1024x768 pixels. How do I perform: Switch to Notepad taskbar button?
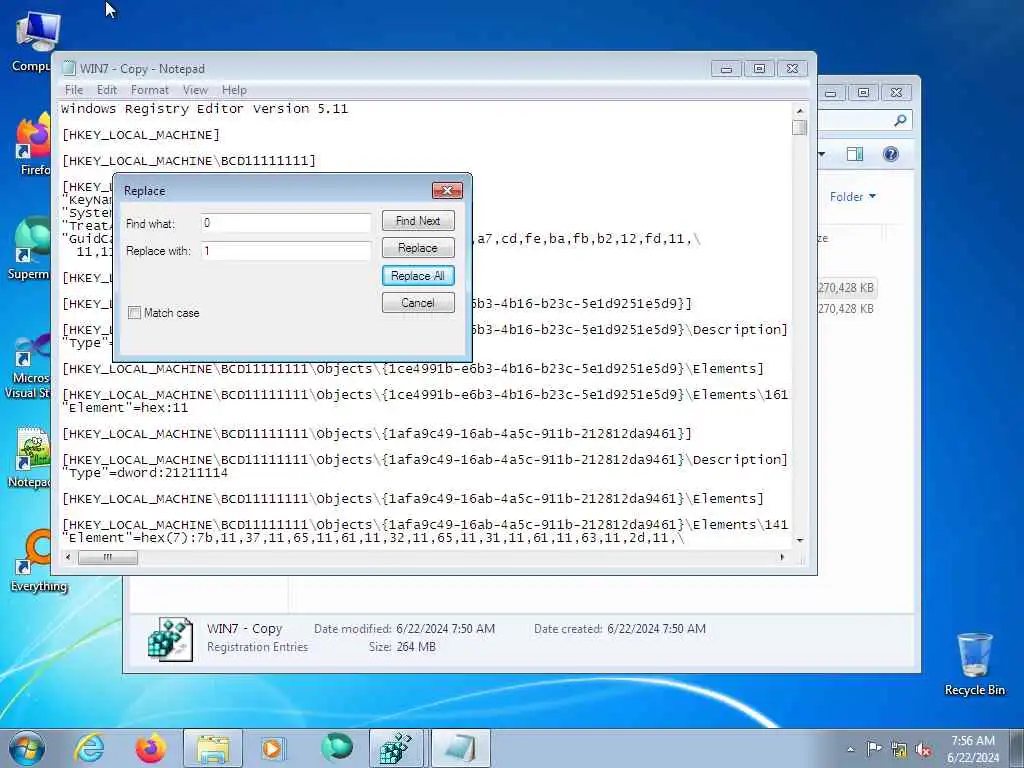[x=460, y=748]
